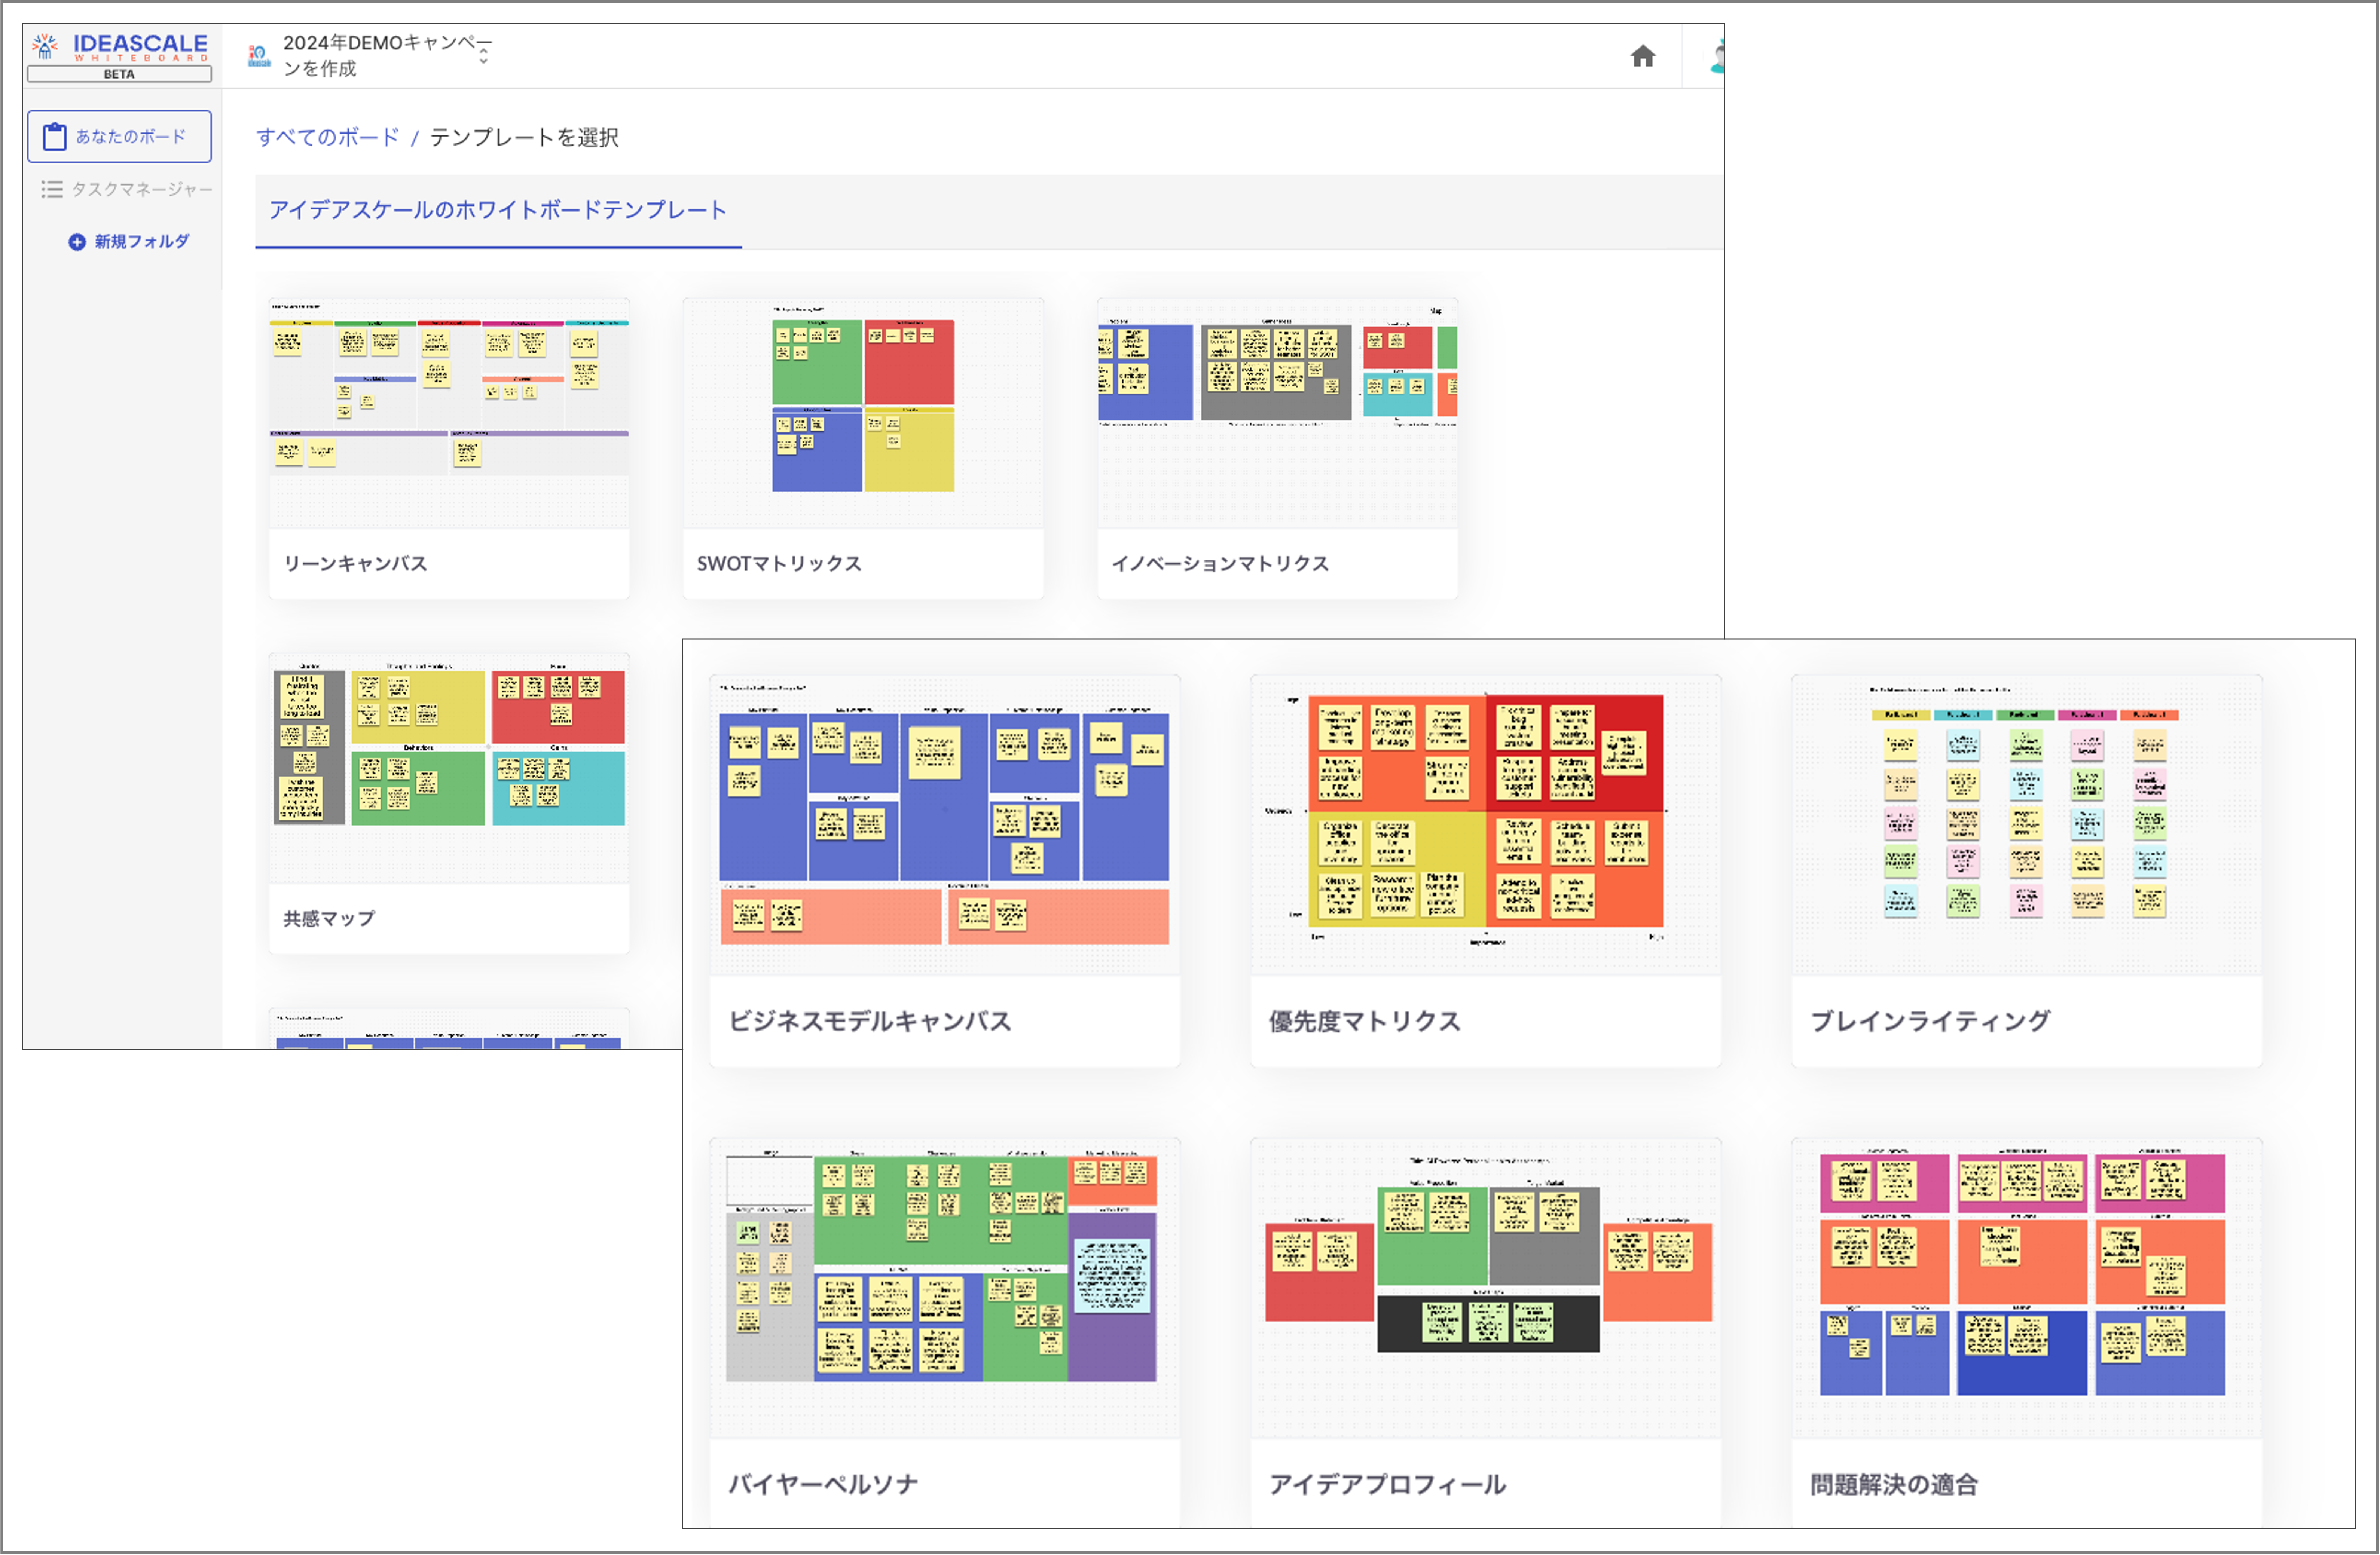The width and height of the screenshot is (2380, 1555).
Task: Choose the 問題解決の適合 template thumbnail
Action: 2027,1288
